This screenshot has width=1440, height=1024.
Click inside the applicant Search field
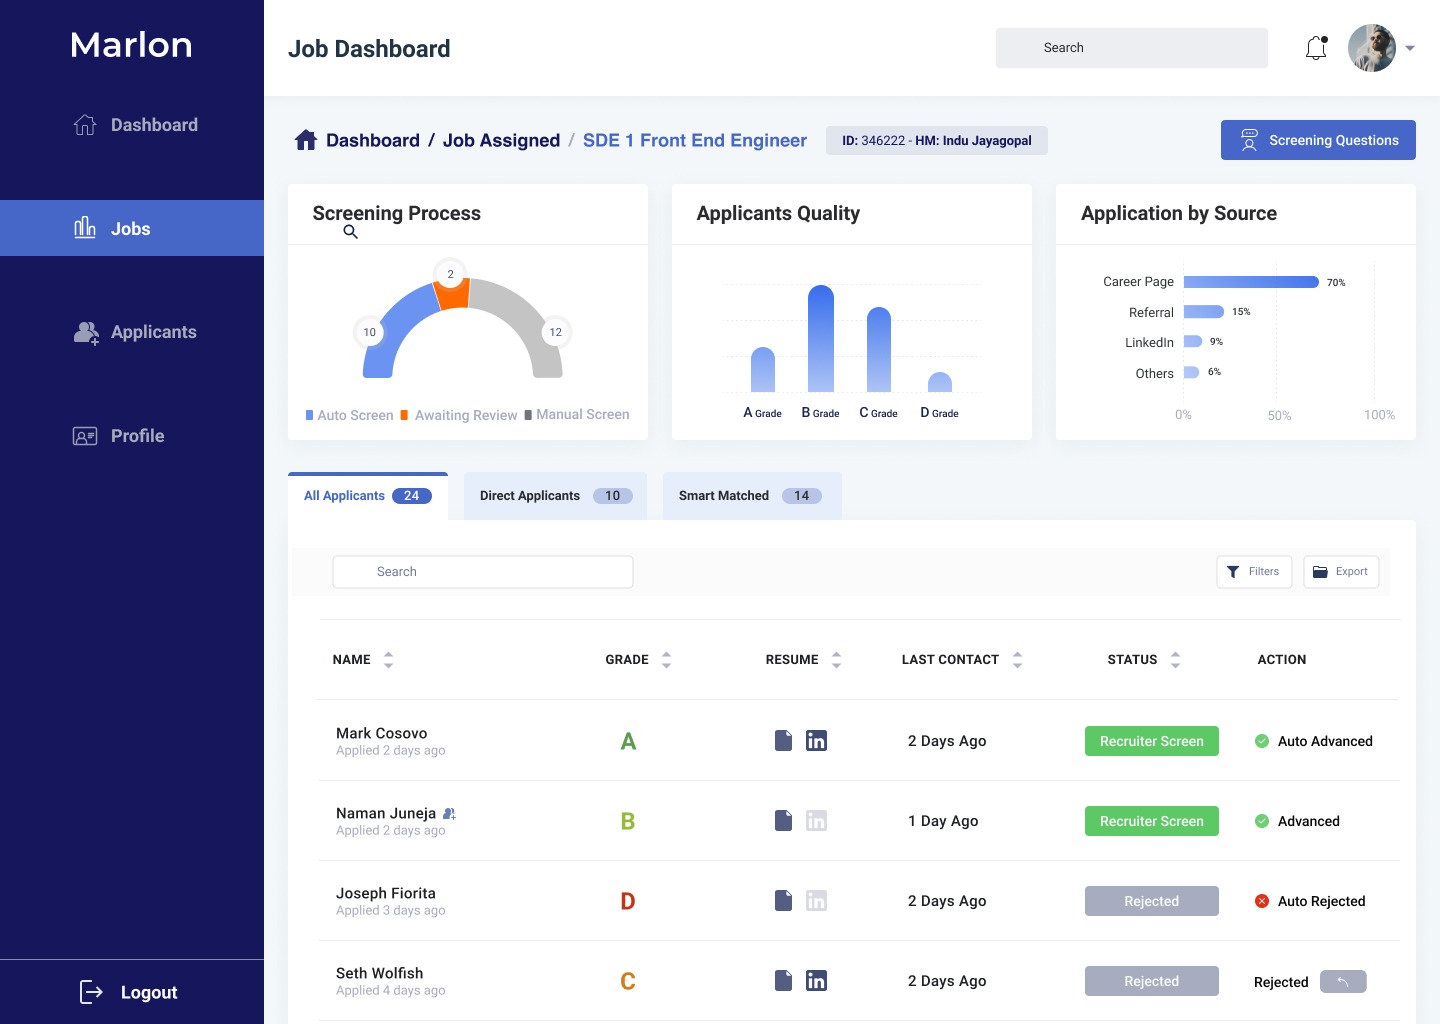tap(483, 571)
